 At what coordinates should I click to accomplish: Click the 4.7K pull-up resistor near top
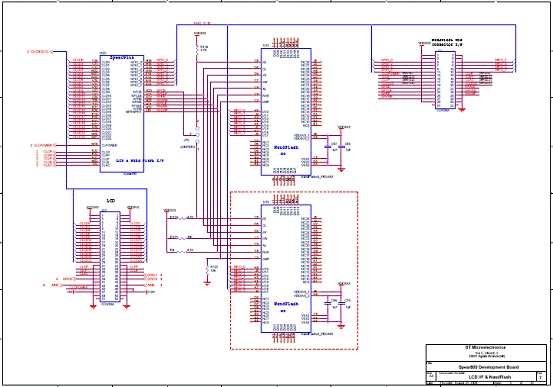click(x=197, y=50)
